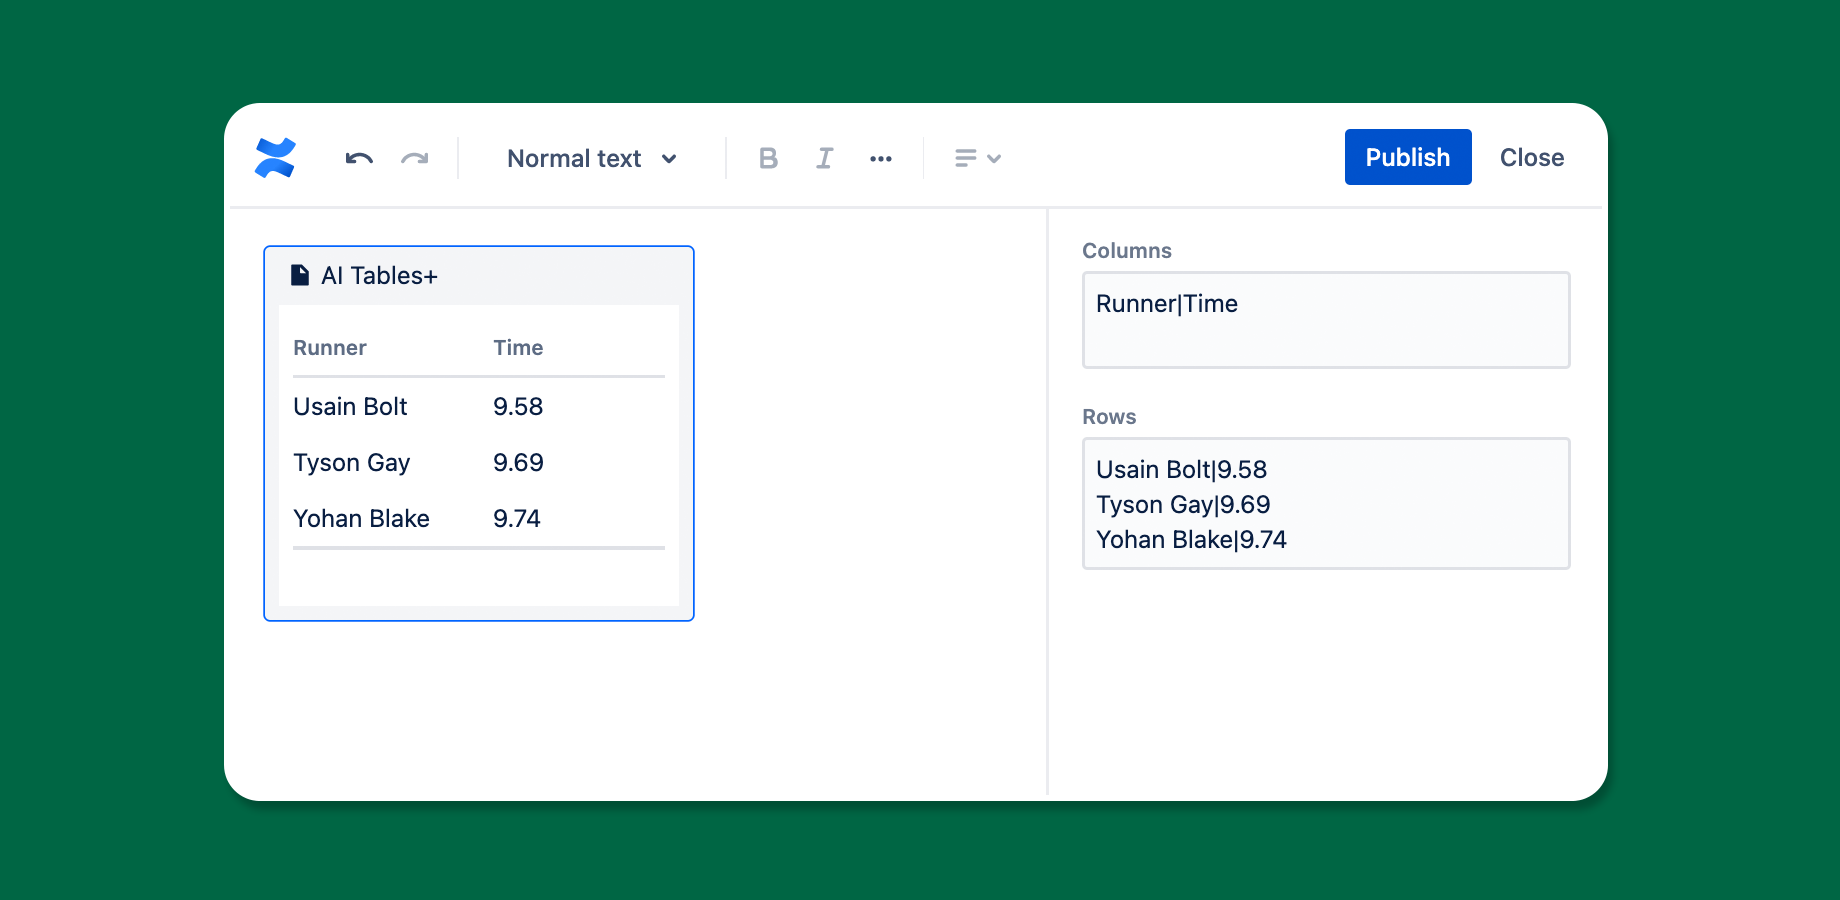This screenshot has width=1840, height=900.
Task: Select the 9.69 time cell
Action: [x=518, y=463]
